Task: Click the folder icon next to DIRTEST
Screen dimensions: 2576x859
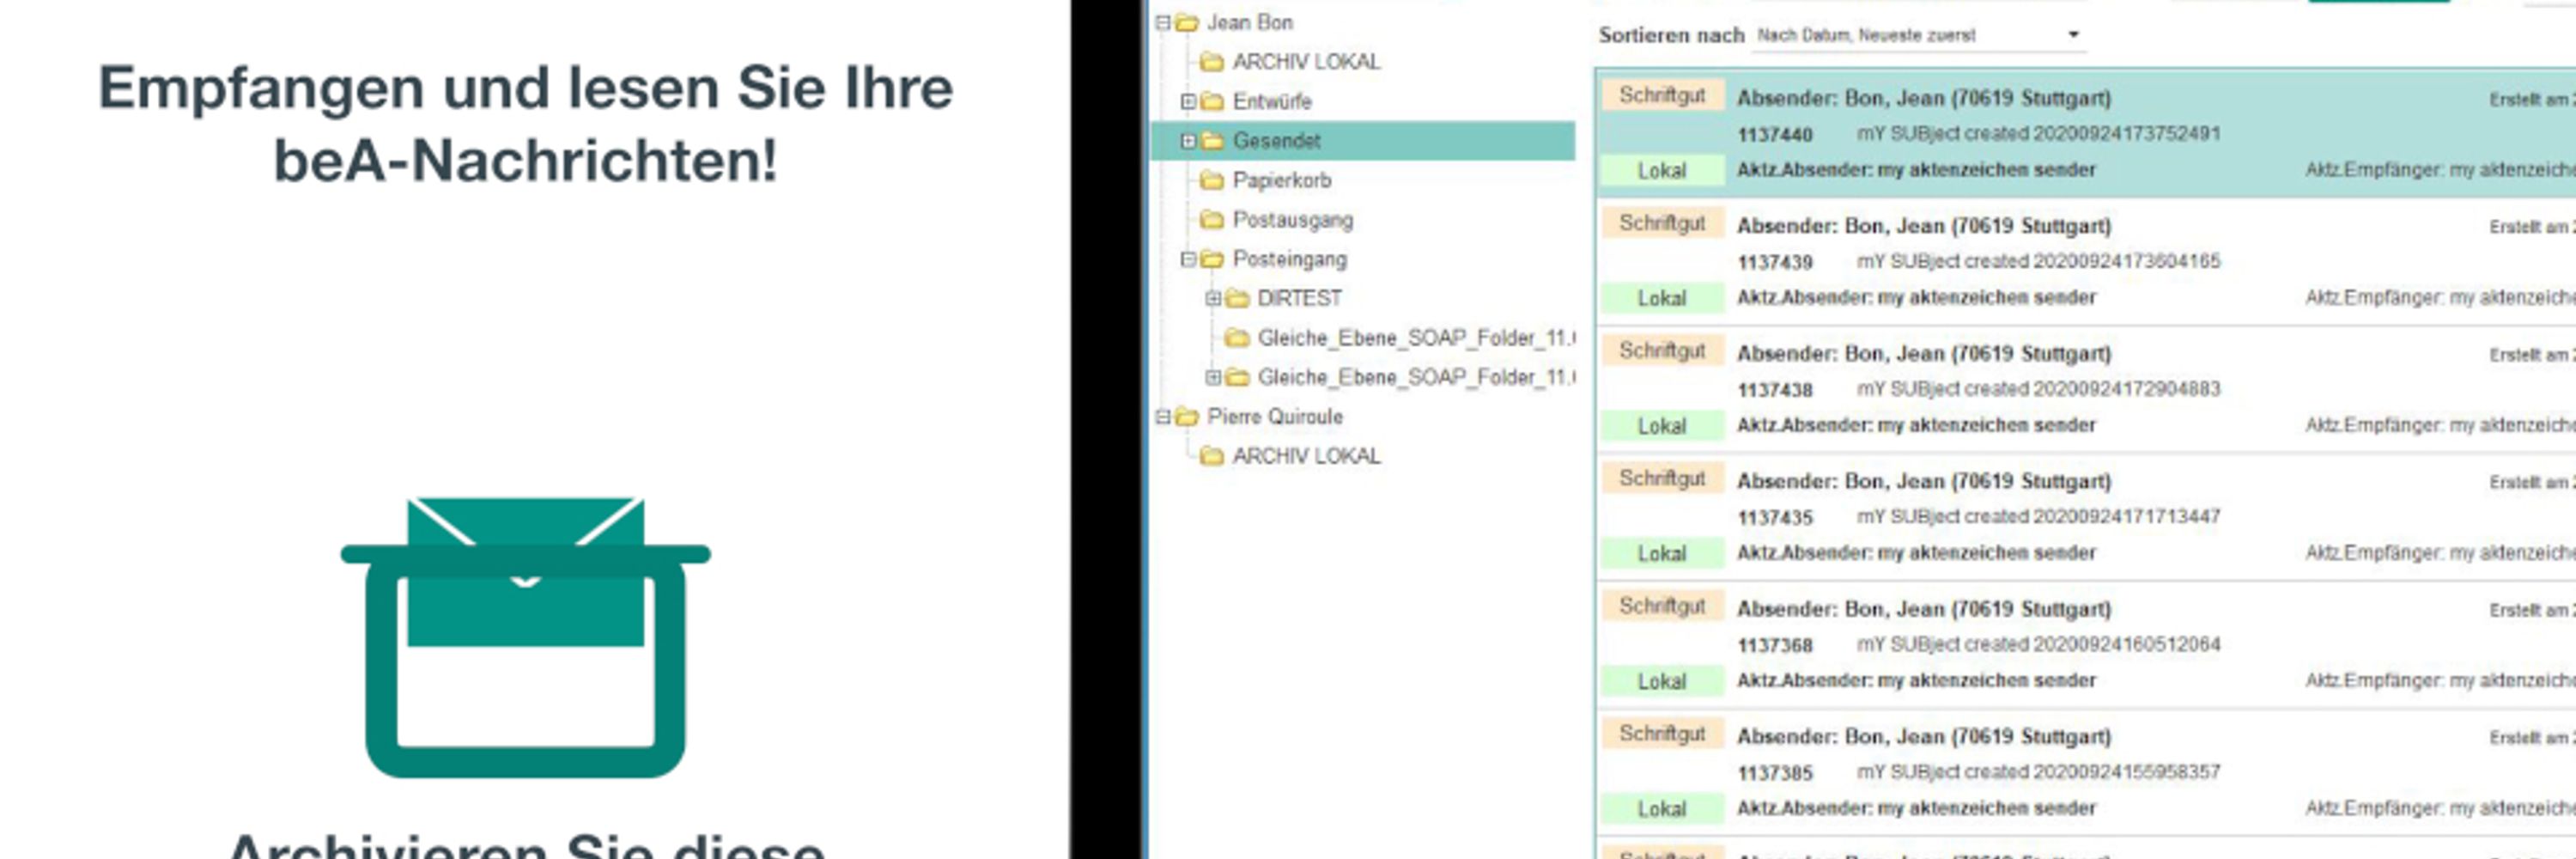Action: tap(1237, 298)
